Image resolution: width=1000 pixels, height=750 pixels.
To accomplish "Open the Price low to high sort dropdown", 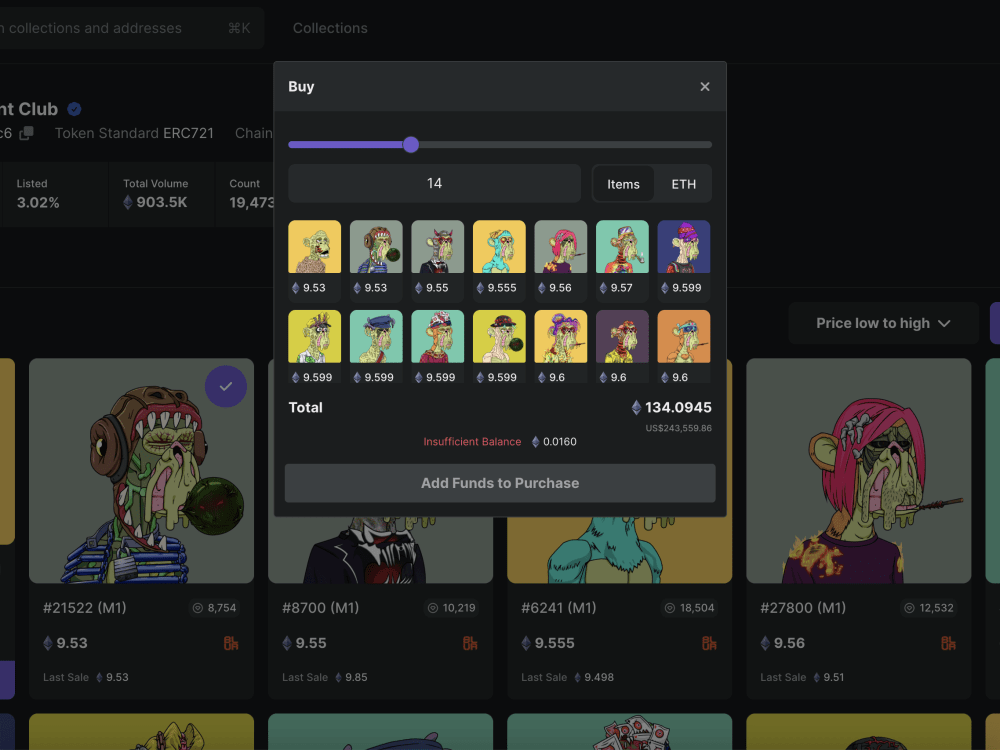I will pos(883,322).
